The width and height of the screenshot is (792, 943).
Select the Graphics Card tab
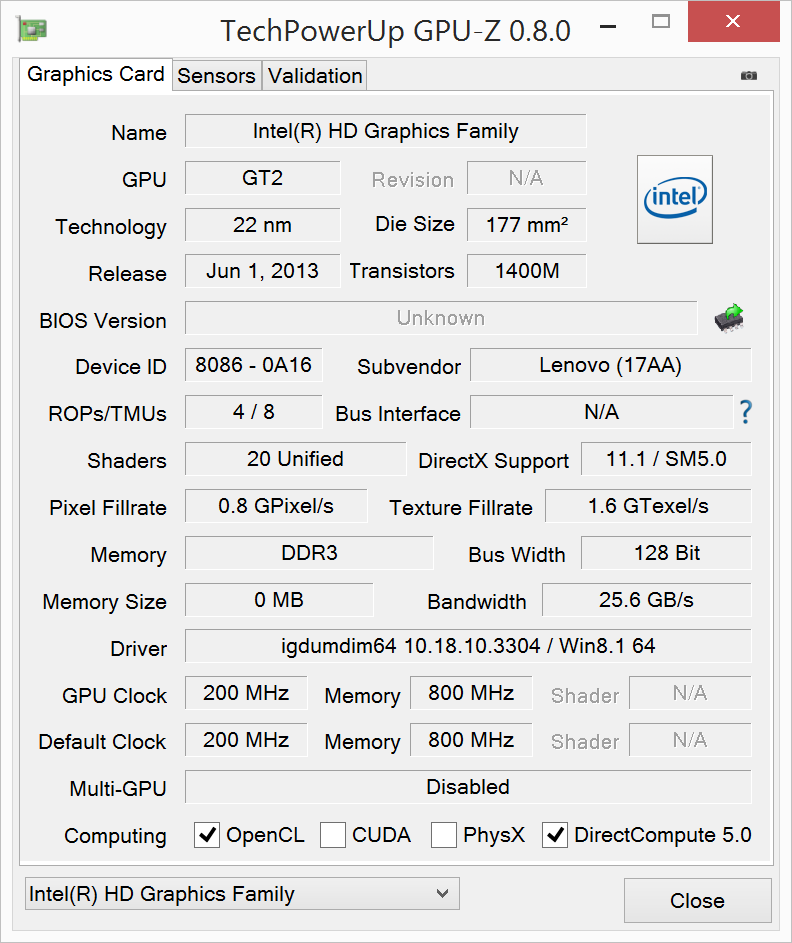point(96,74)
